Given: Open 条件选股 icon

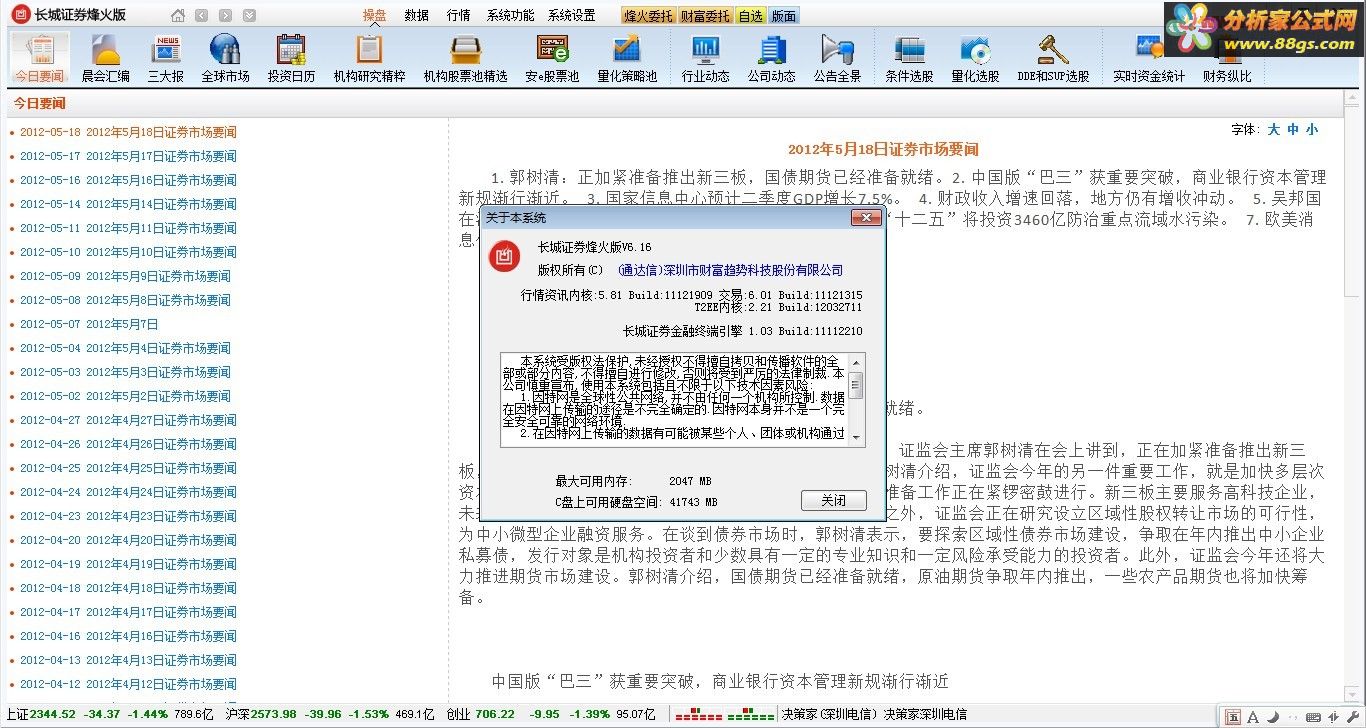Looking at the screenshot, I should [909, 58].
